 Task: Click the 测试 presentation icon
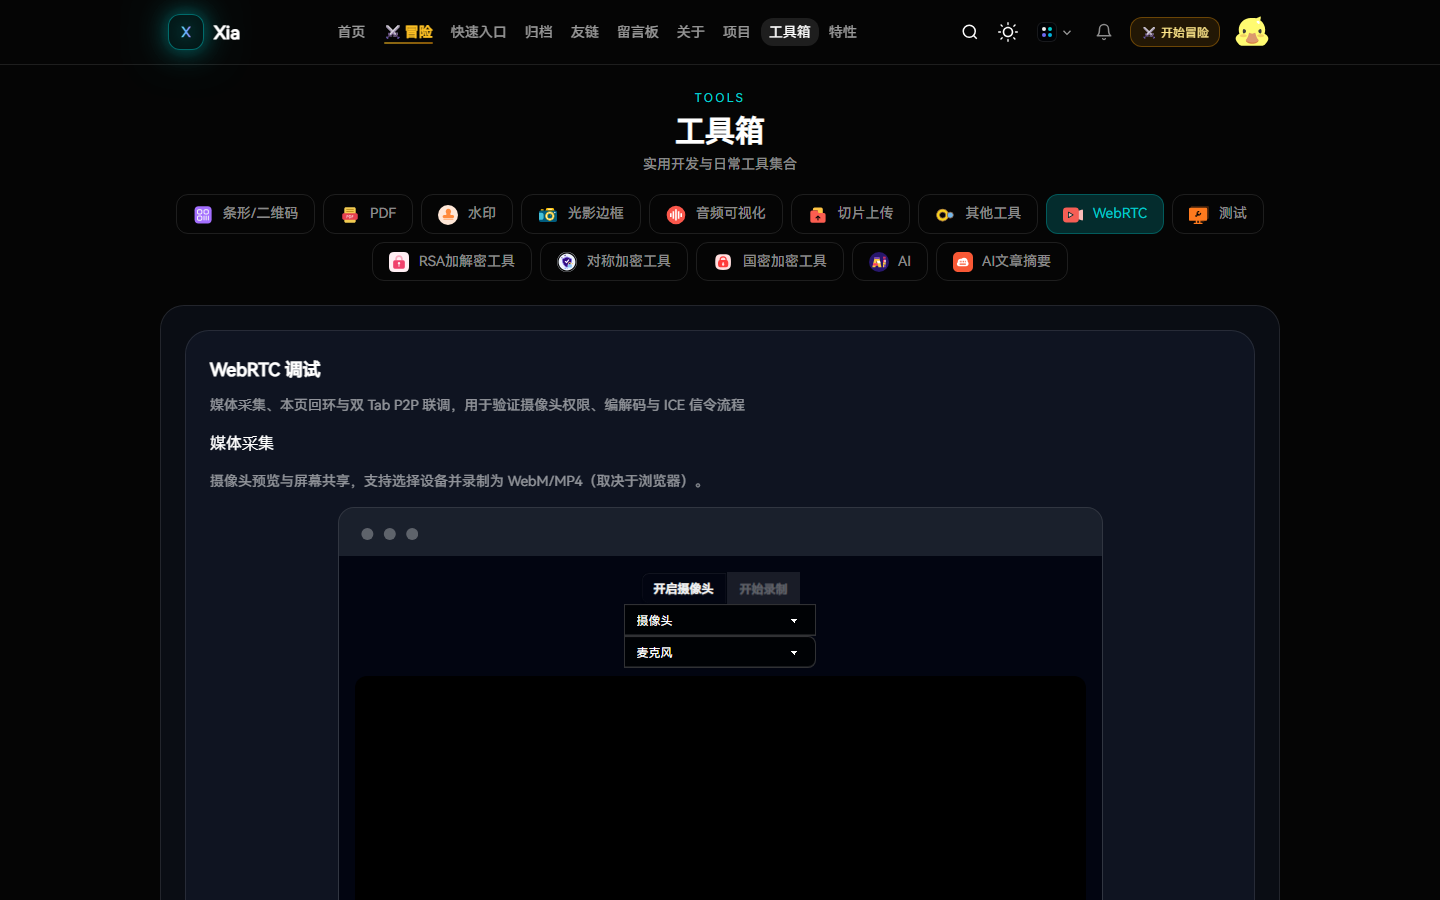point(1199,214)
